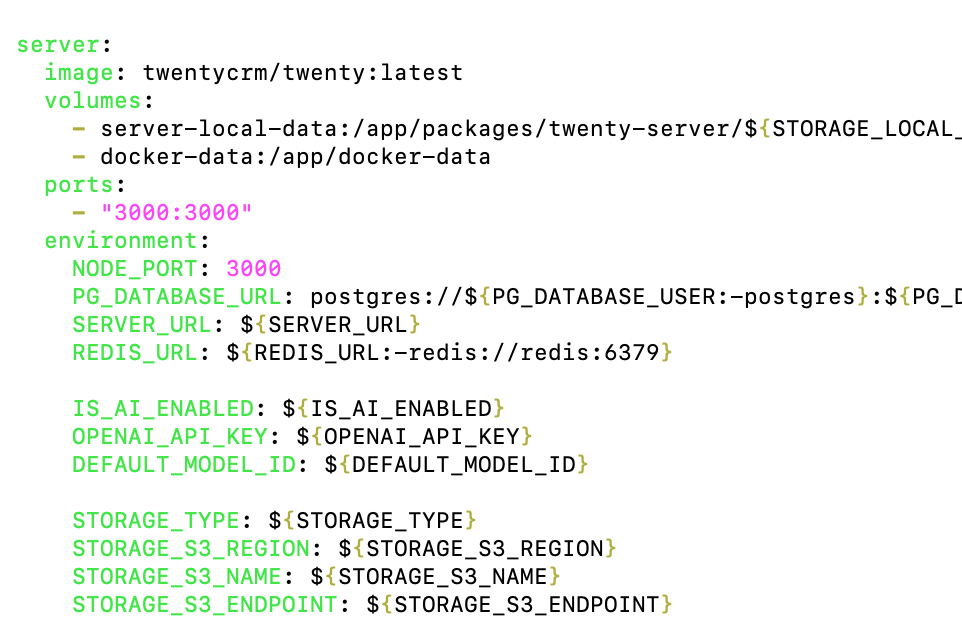
Task: Click the NODE_PORT value 3000
Action: 253,269
